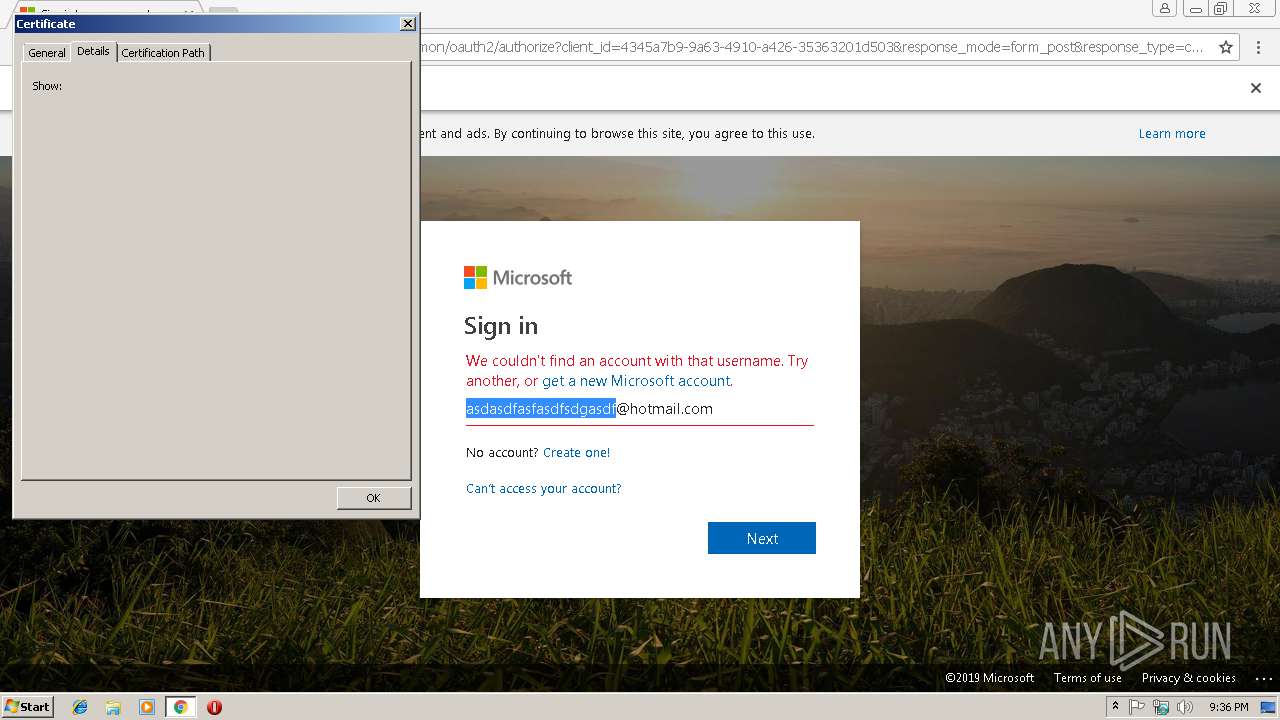The height and width of the screenshot is (720, 1280).
Task: Open Windows Media Player taskbar icon
Action: 147,707
